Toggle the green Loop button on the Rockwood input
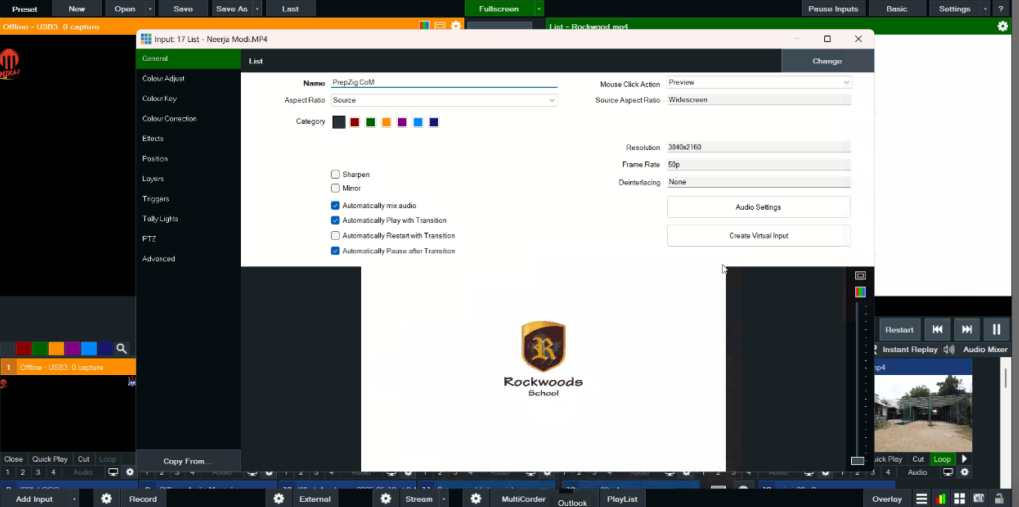The height and width of the screenshot is (507, 1019). click(942, 459)
